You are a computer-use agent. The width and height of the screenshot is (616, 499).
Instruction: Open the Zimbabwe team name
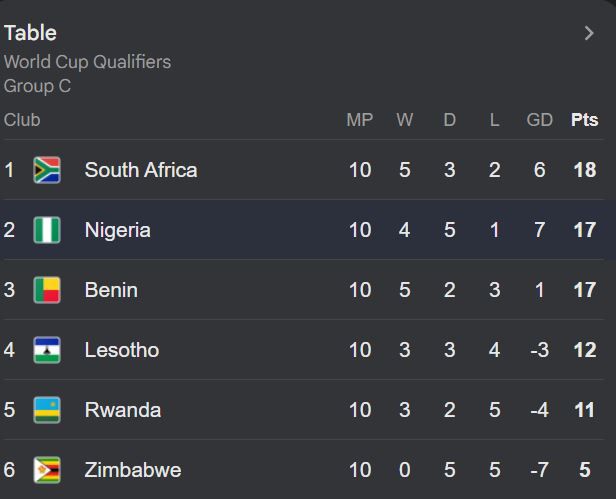point(133,470)
